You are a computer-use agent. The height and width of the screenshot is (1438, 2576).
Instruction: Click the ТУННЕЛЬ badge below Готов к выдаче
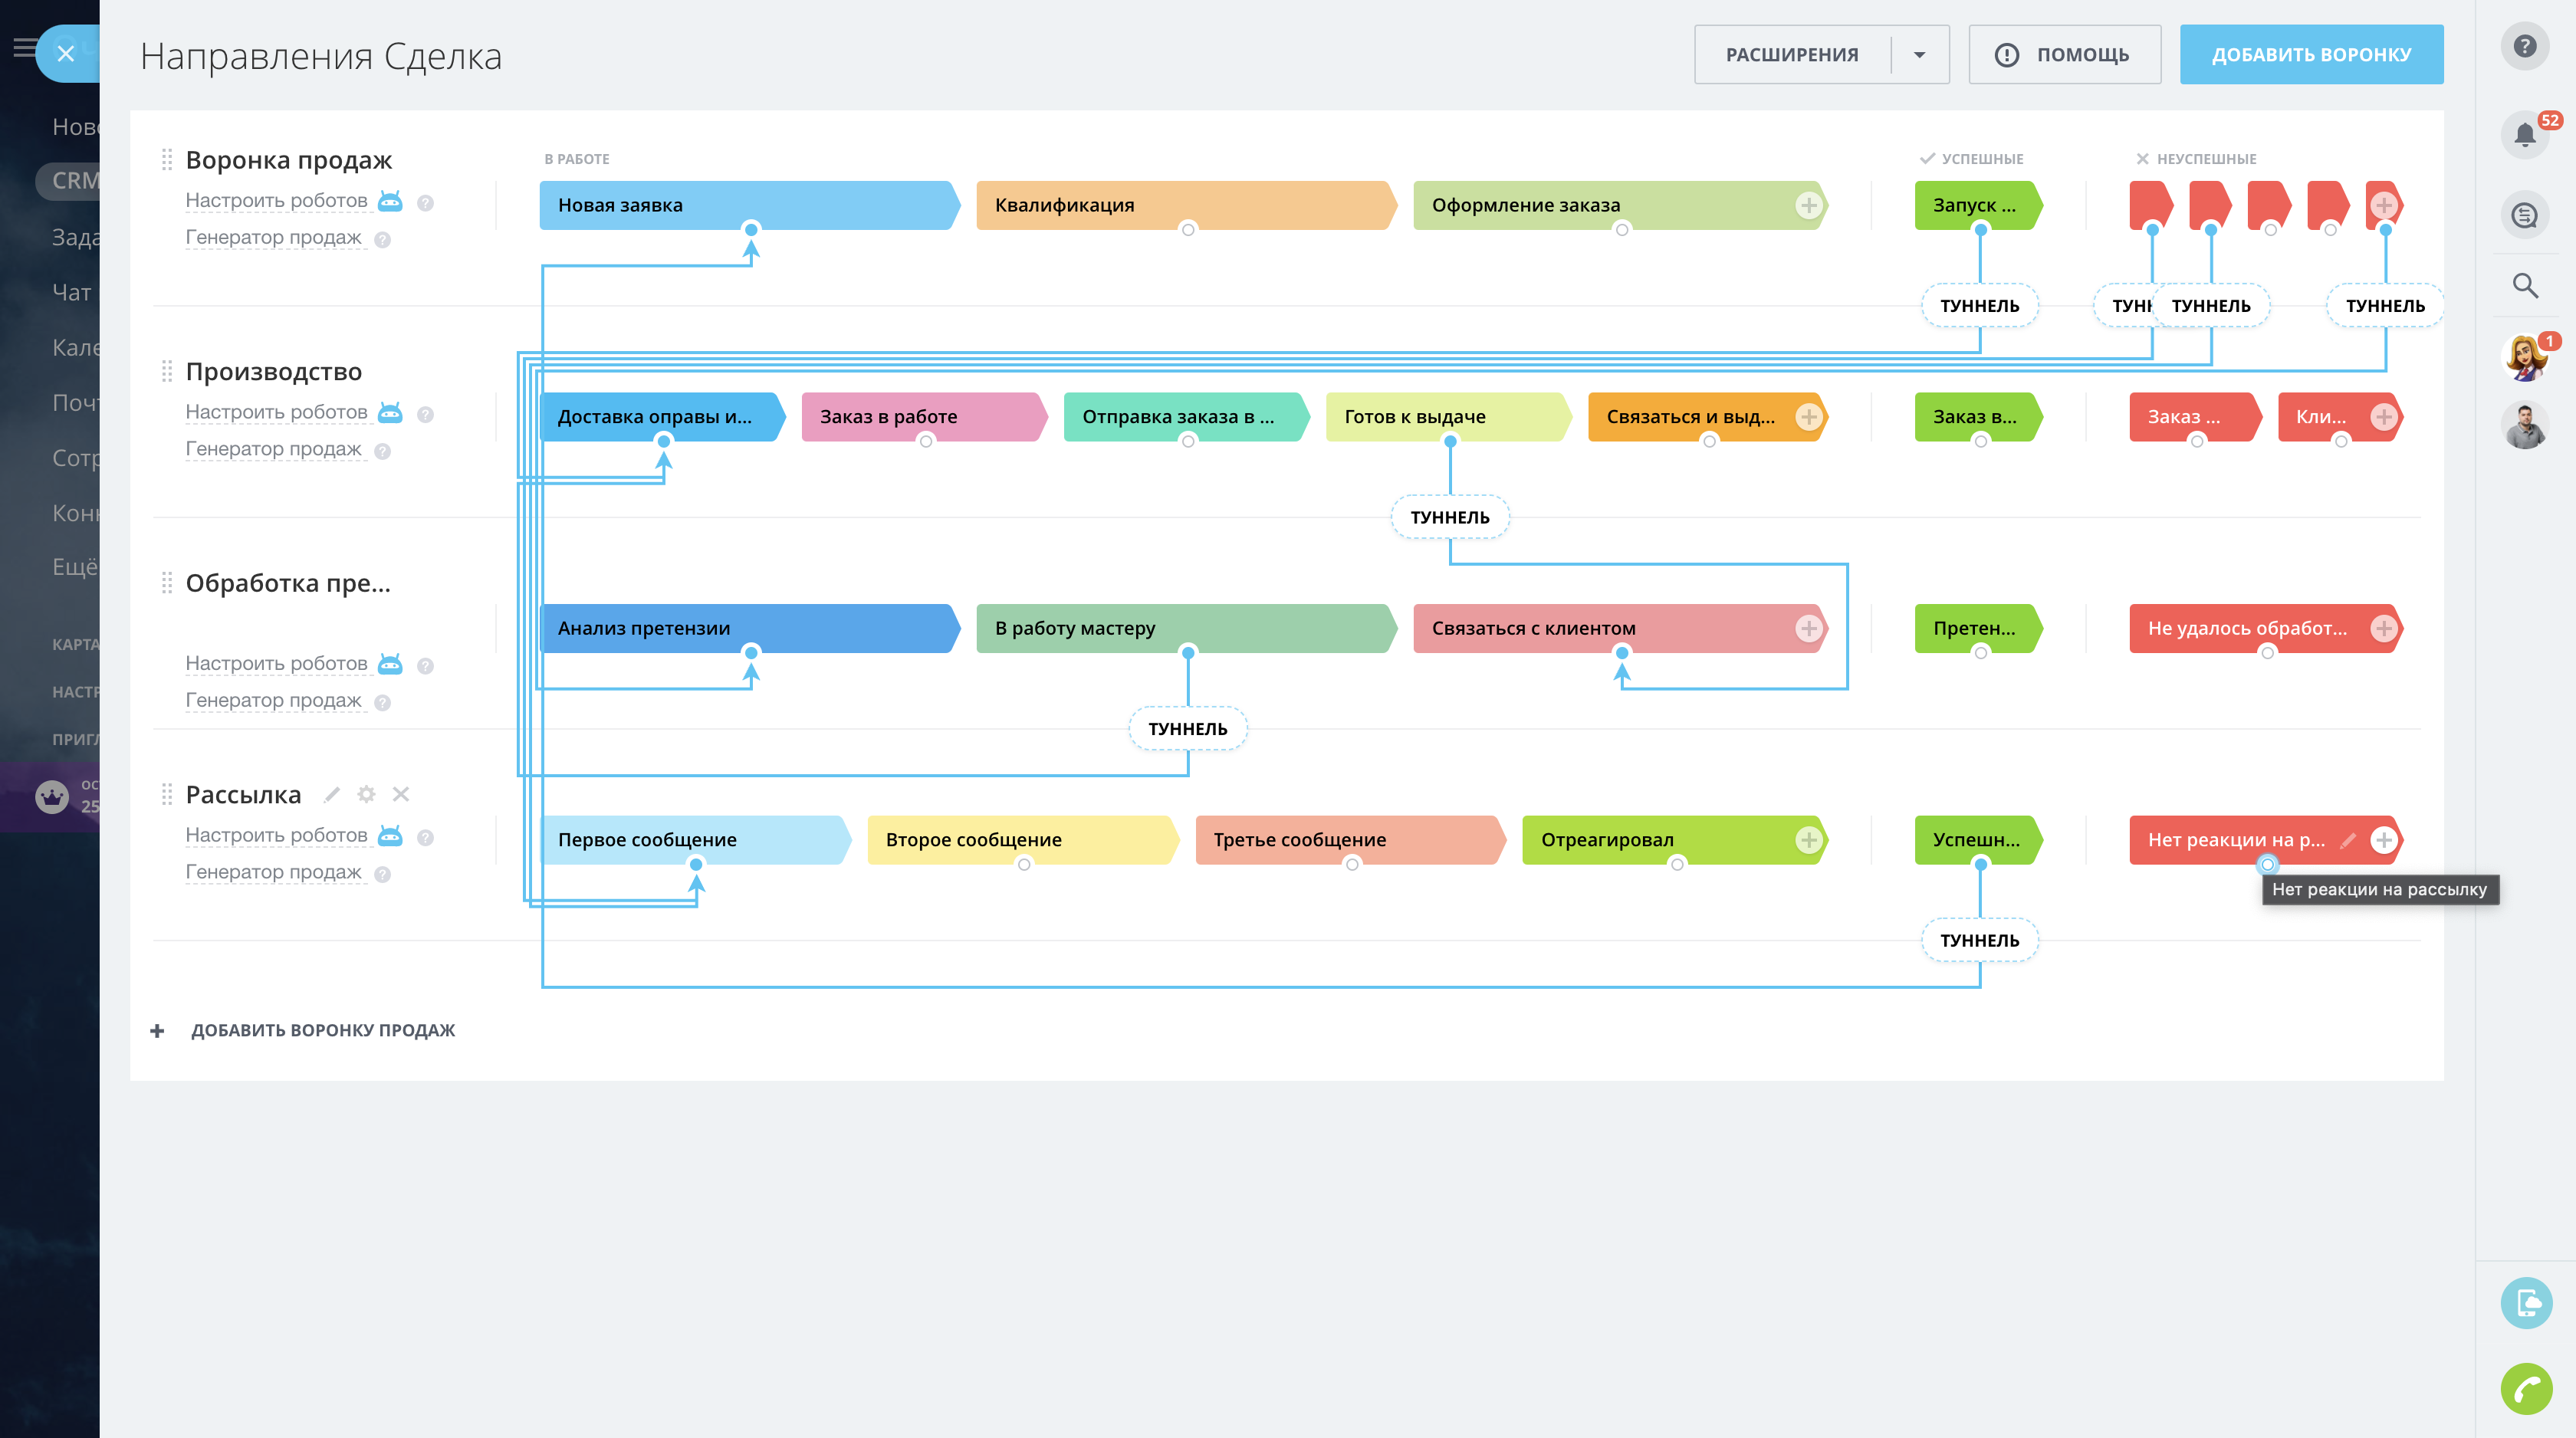pyautogui.click(x=1450, y=516)
